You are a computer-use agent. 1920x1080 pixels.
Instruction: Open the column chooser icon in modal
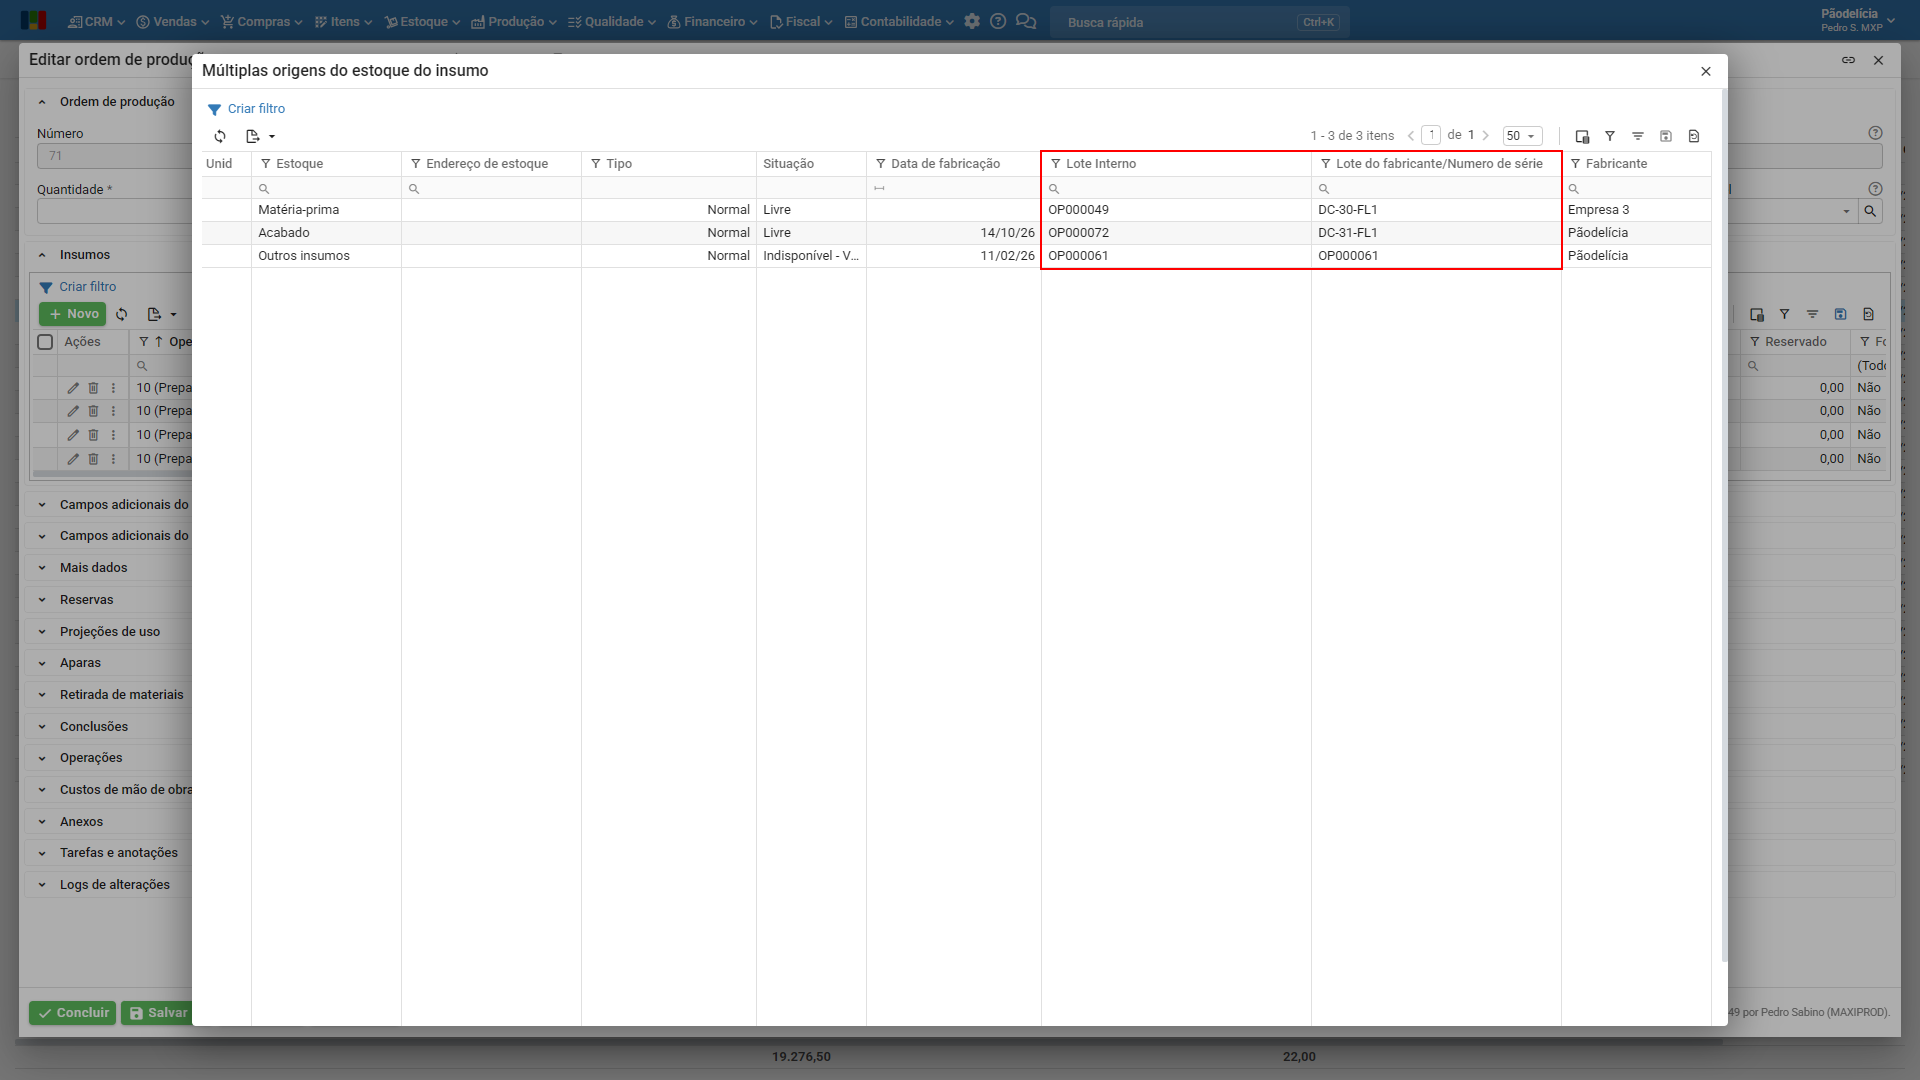(1582, 136)
